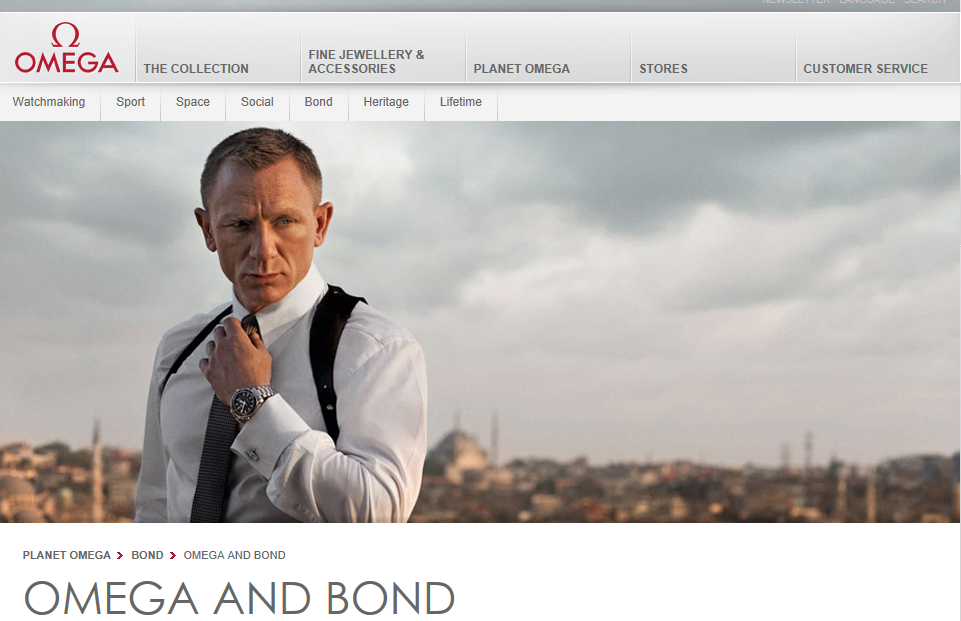The image size is (961, 621).
Task: Select Planet Omega in the main navigation
Action: [x=521, y=69]
